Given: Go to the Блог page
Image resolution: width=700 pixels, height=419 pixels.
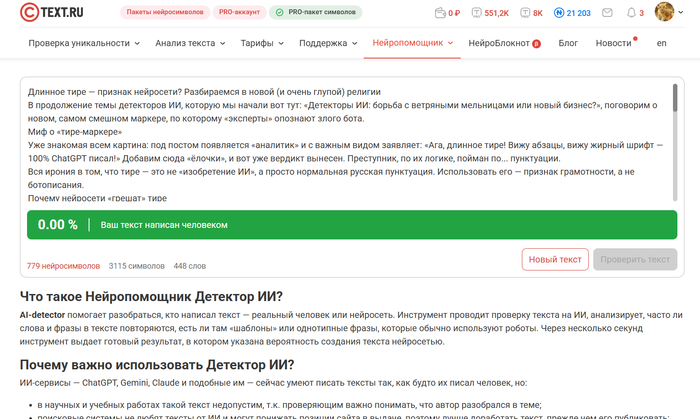Looking at the screenshot, I should 568,43.
